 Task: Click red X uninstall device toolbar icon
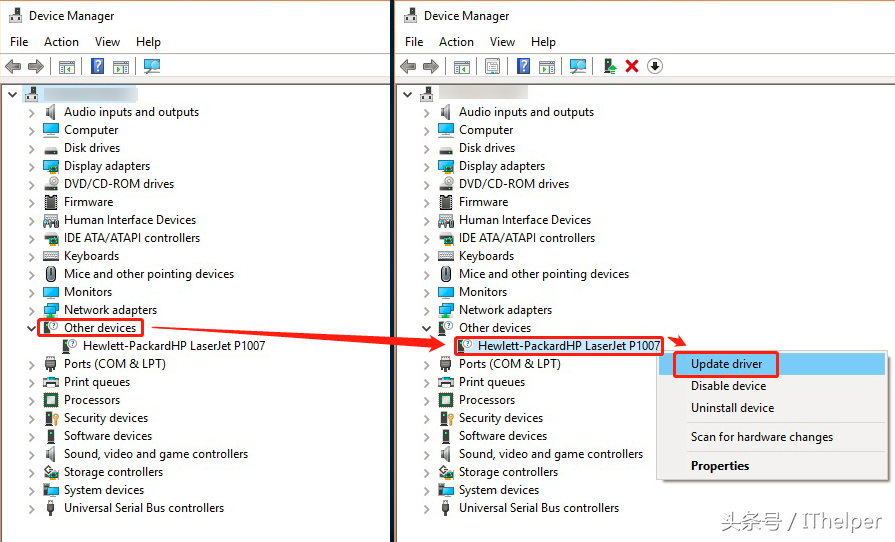632,66
